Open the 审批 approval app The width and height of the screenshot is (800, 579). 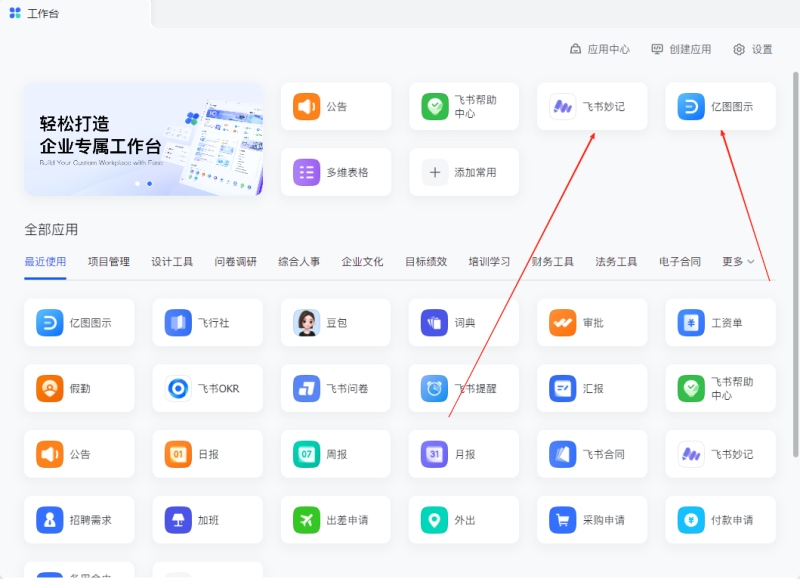[591, 322]
